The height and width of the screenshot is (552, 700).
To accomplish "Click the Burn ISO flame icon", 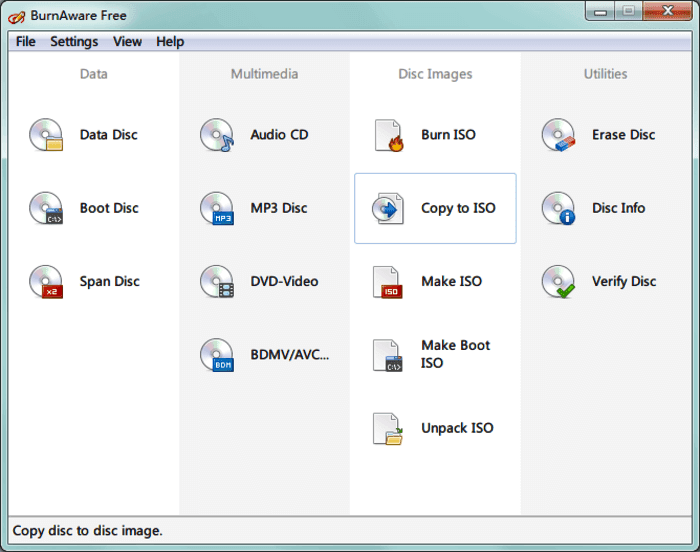I will [x=388, y=135].
